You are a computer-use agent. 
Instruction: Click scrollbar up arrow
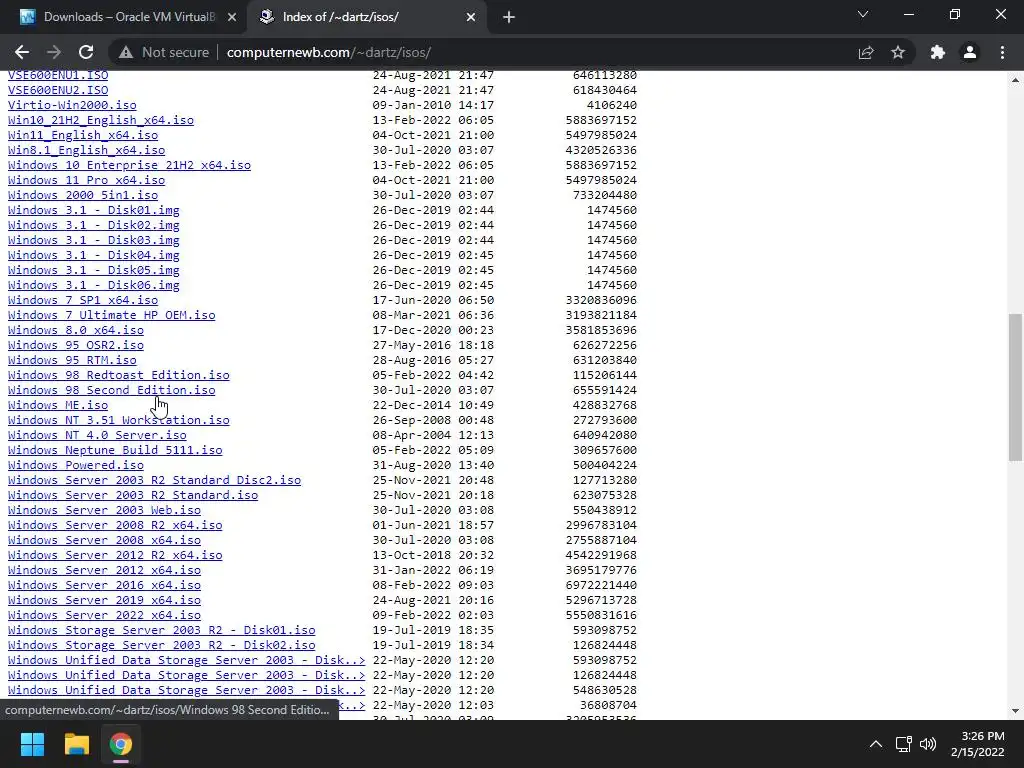point(1015,80)
